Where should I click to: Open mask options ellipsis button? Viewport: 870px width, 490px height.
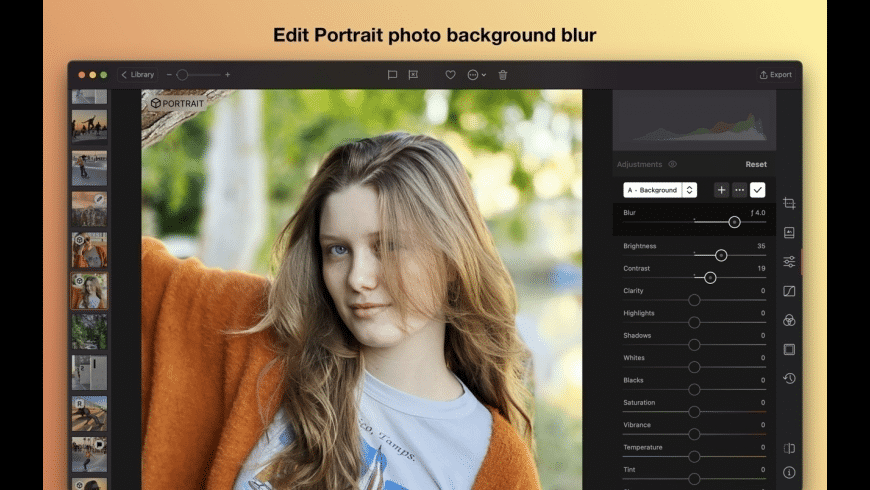point(740,190)
